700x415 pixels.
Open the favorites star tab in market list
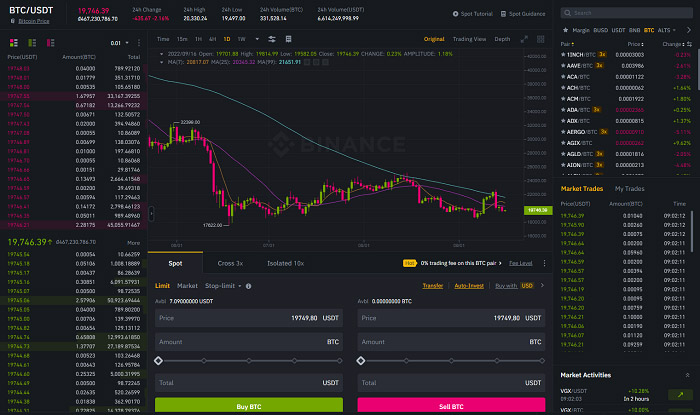pyautogui.click(x=565, y=30)
